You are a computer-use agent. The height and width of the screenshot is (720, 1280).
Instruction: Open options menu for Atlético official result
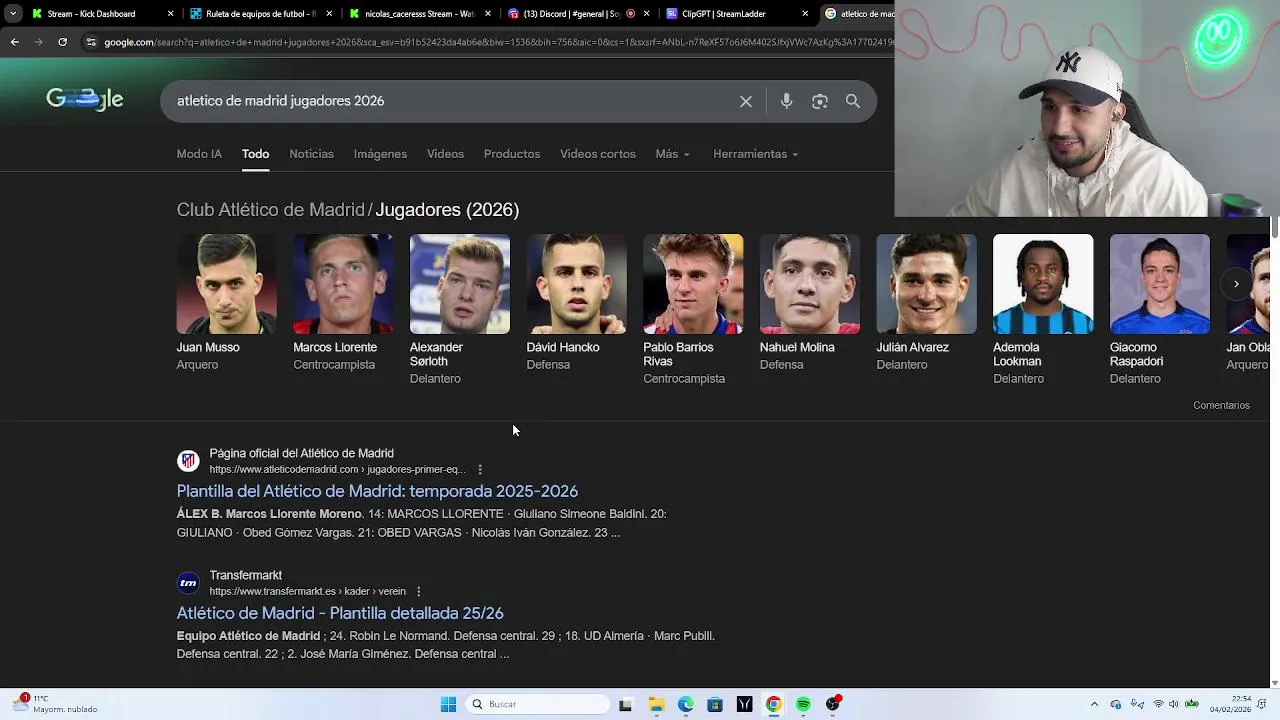coord(480,469)
